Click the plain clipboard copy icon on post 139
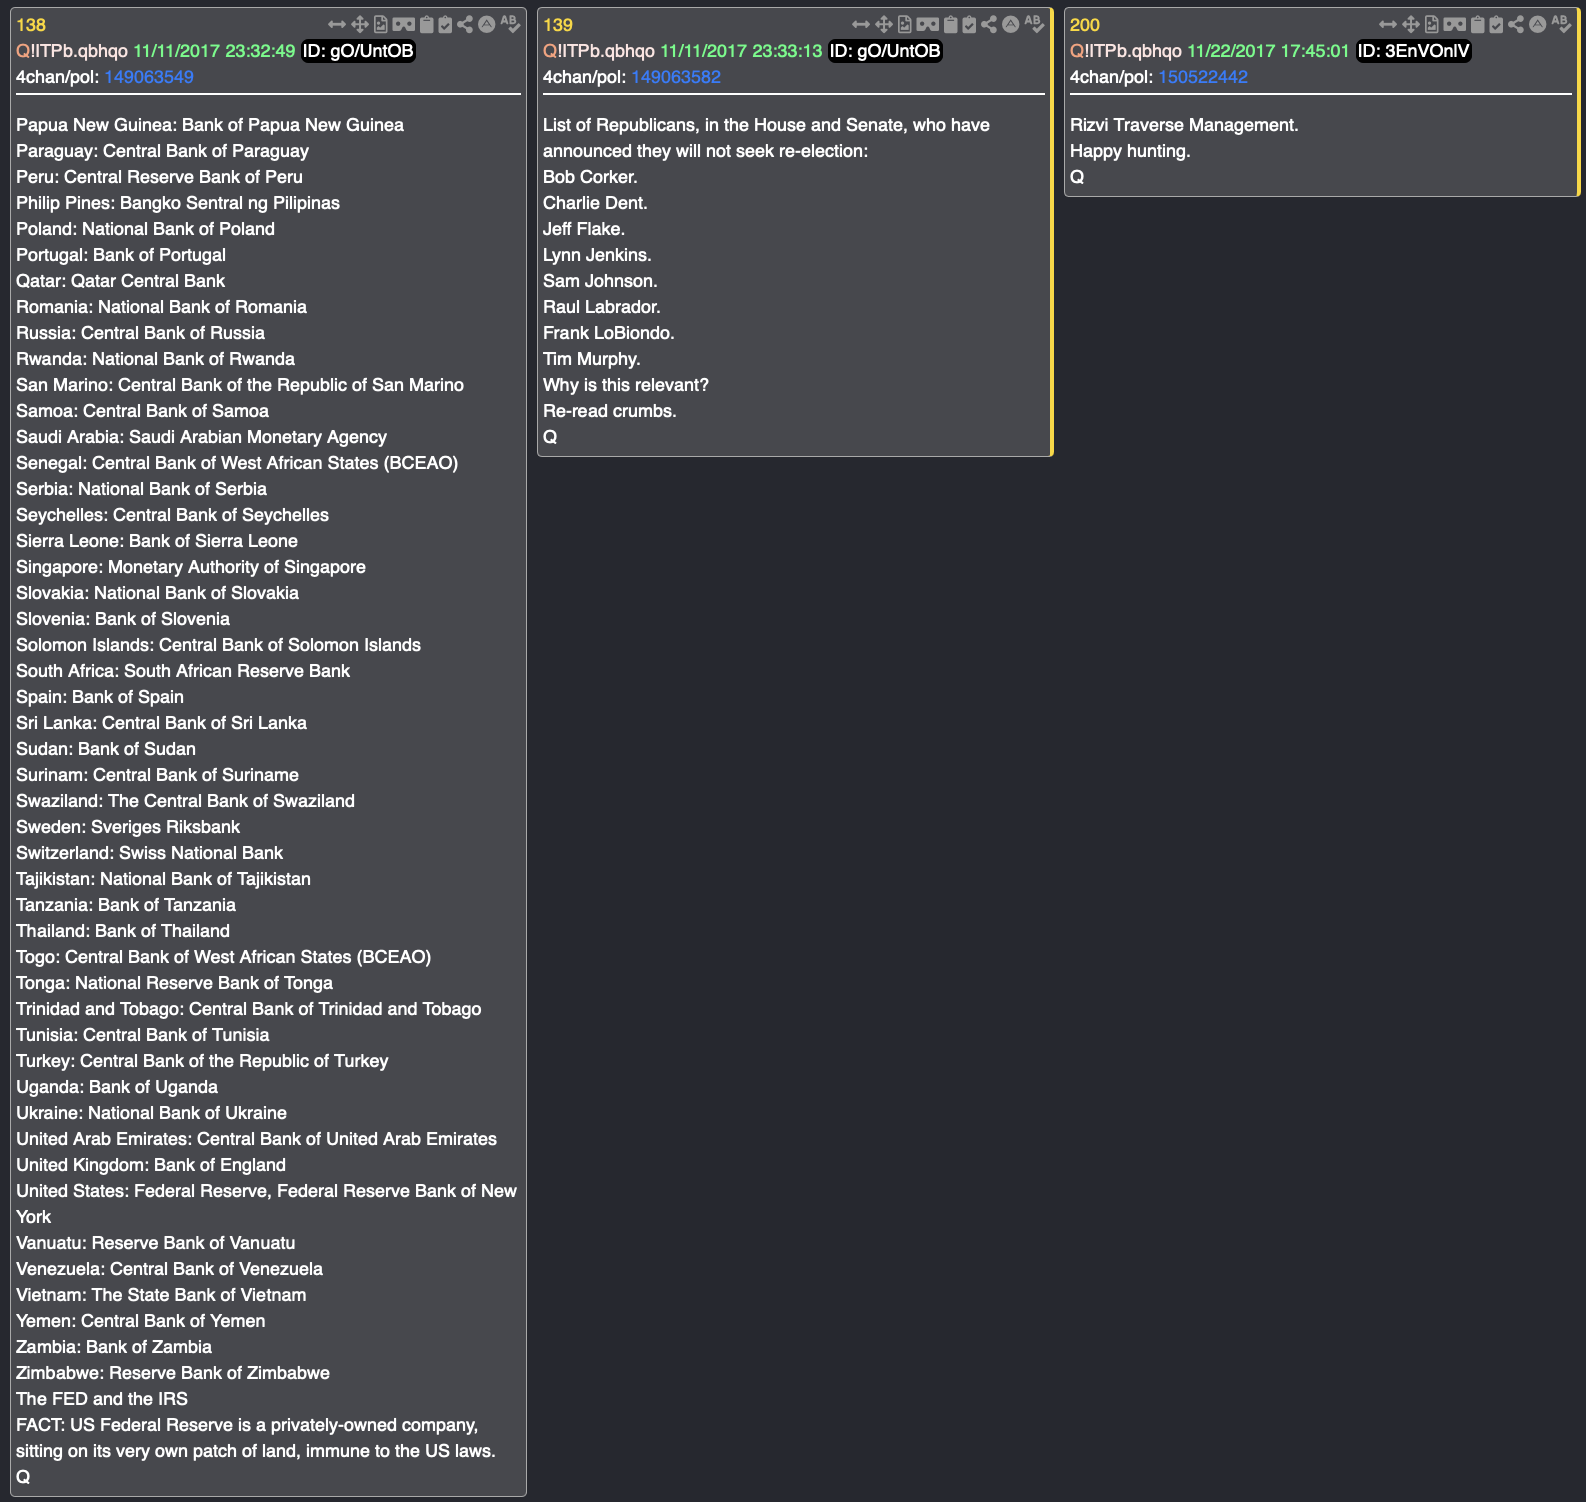This screenshot has height=1502, width=1586. point(951,24)
